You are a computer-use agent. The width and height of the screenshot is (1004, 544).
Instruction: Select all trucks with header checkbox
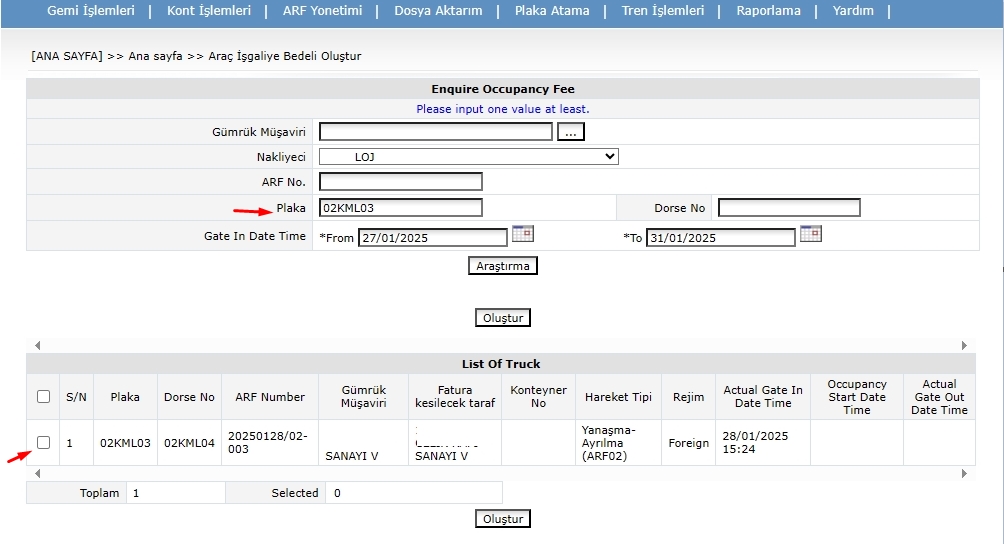click(43, 397)
